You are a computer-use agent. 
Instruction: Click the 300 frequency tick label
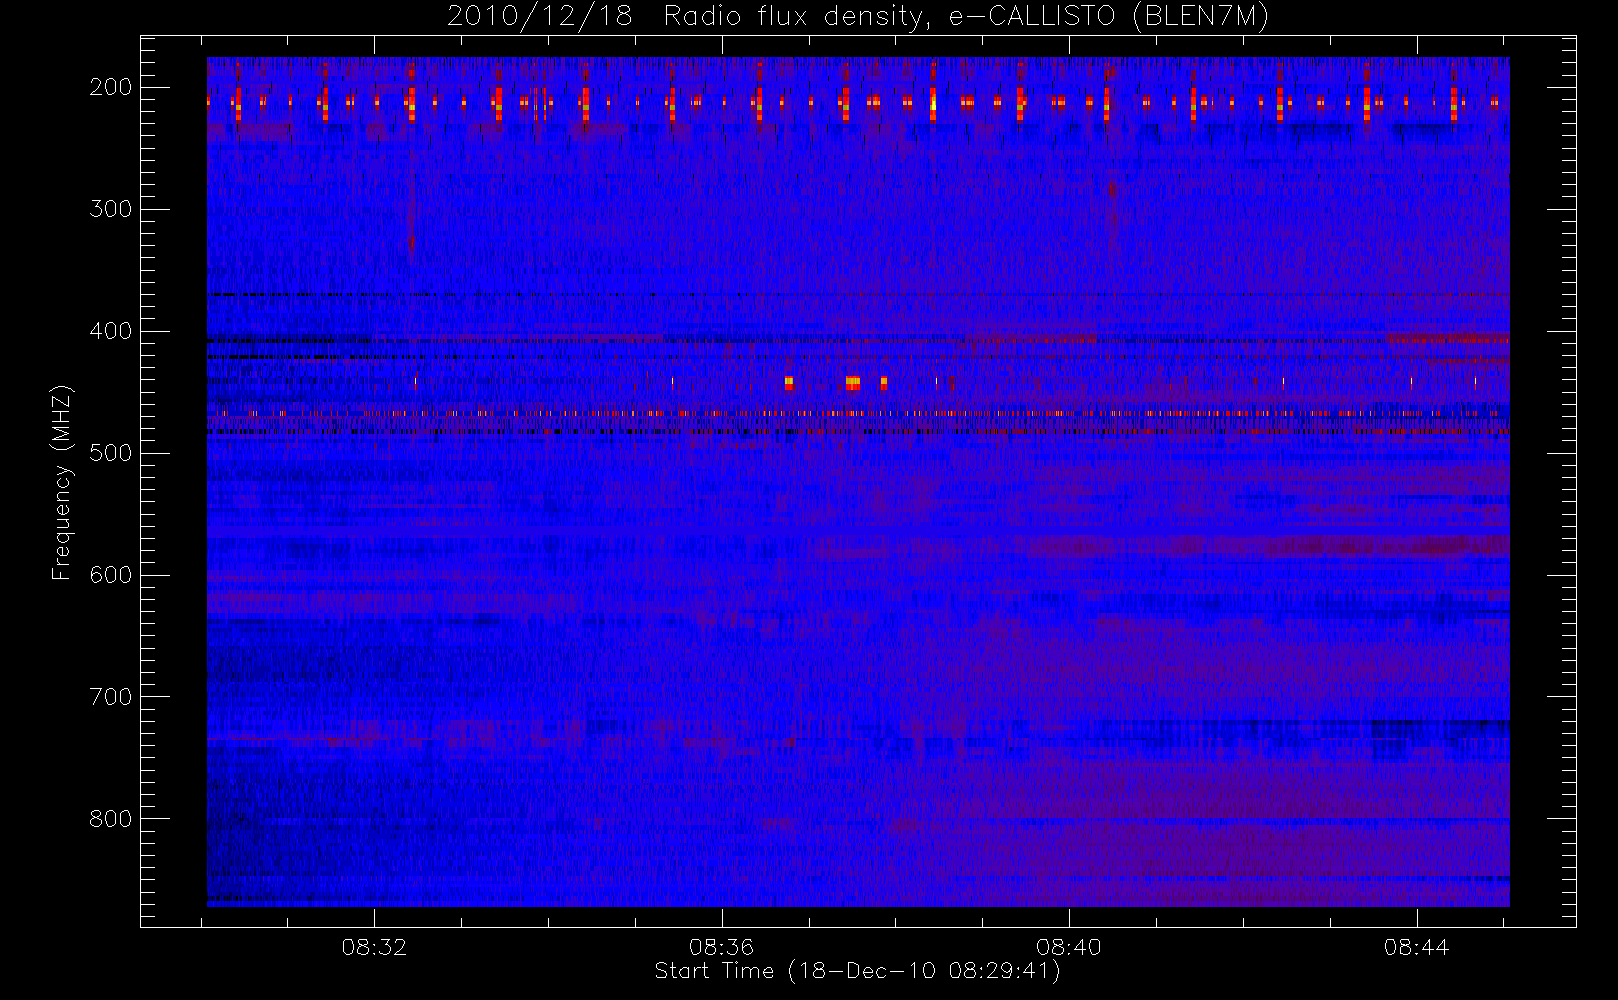click(111, 209)
